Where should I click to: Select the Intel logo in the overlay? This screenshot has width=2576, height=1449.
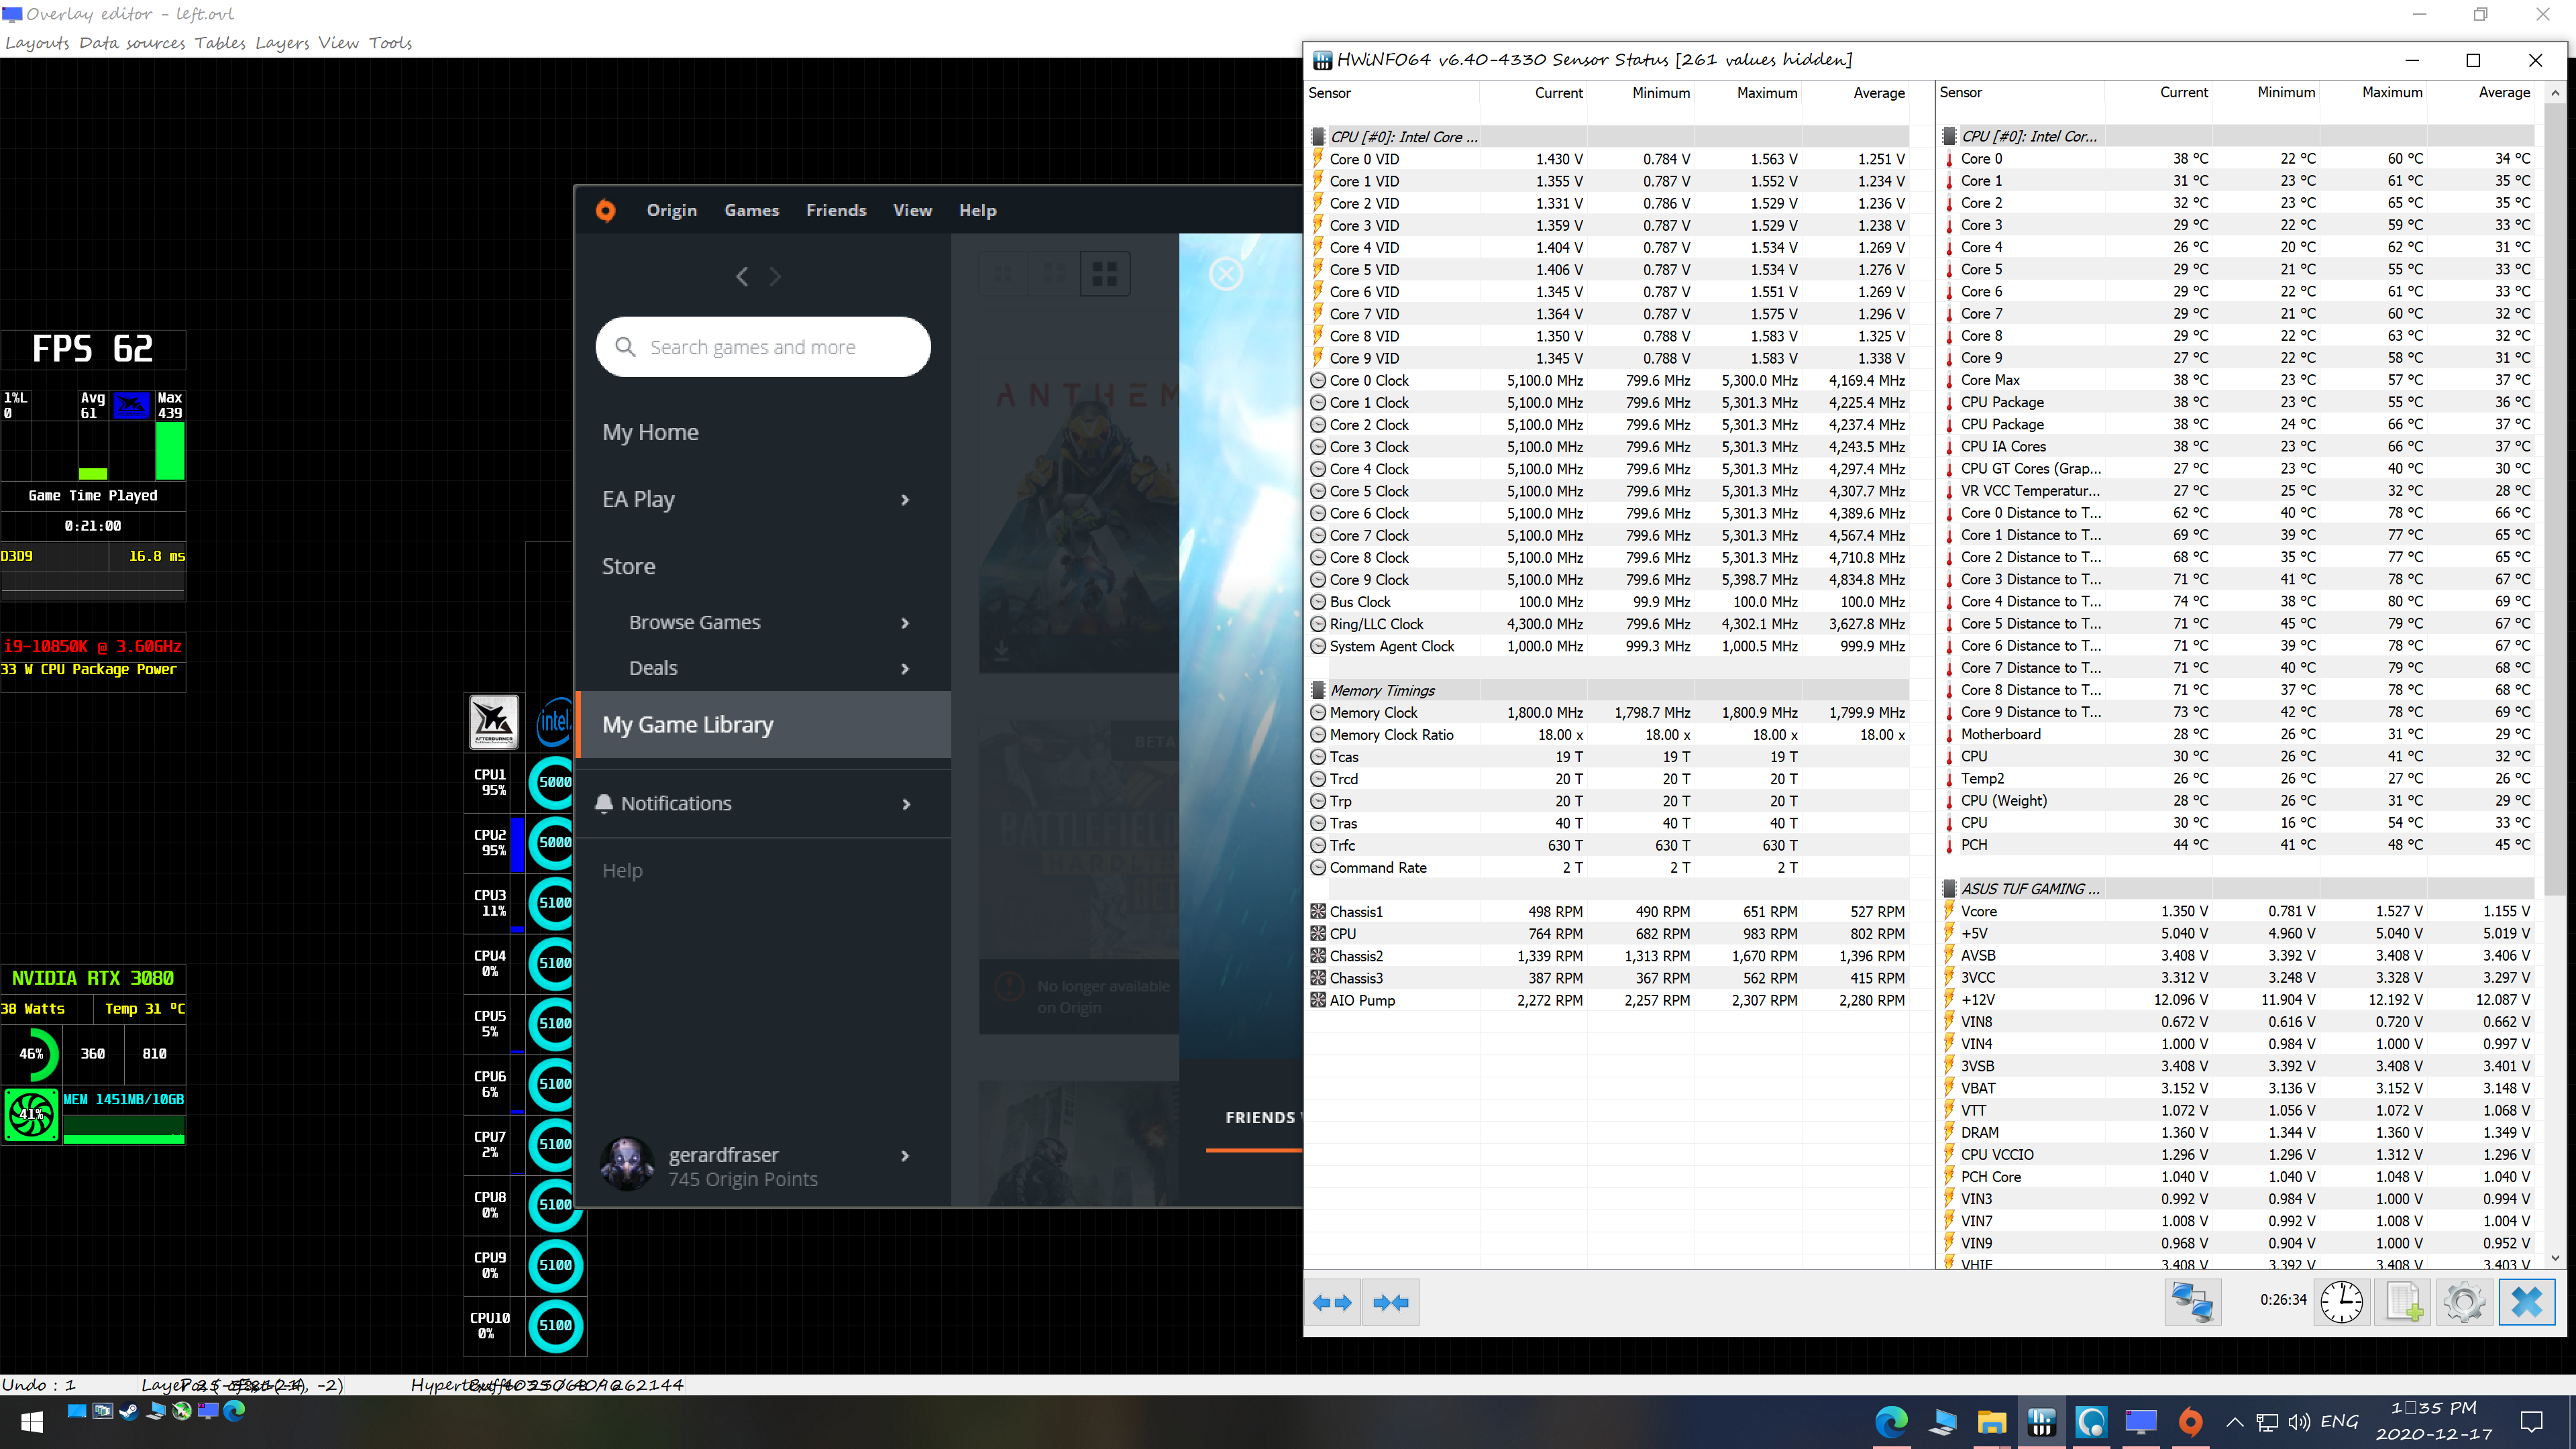(x=553, y=722)
